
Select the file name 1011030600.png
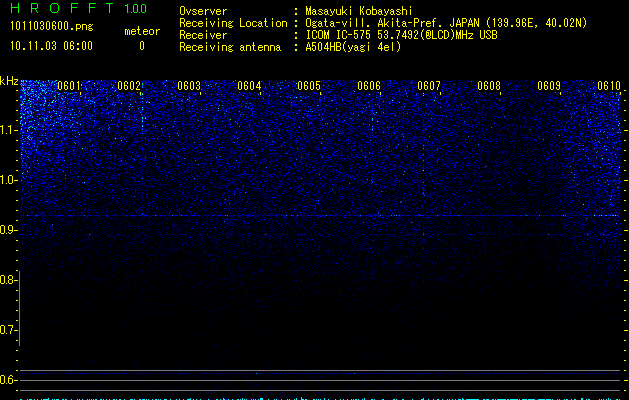tap(52, 26)
